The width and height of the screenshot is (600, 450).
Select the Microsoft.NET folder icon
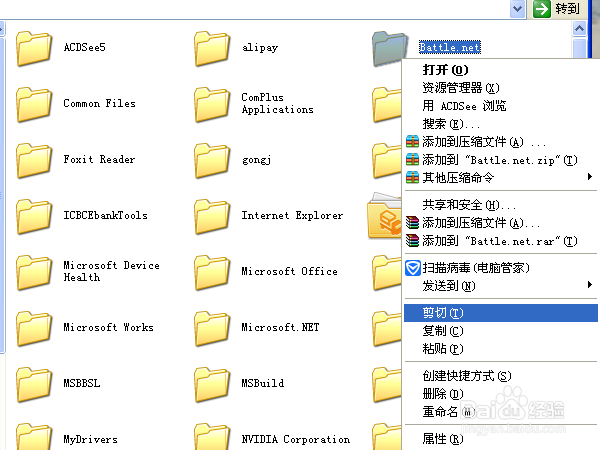coord(212,328)
